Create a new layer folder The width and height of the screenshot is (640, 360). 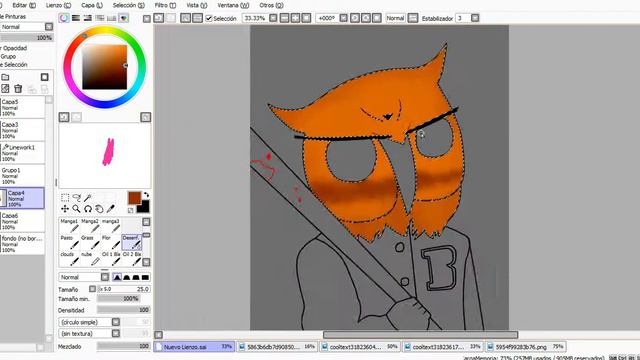(5, 77)
